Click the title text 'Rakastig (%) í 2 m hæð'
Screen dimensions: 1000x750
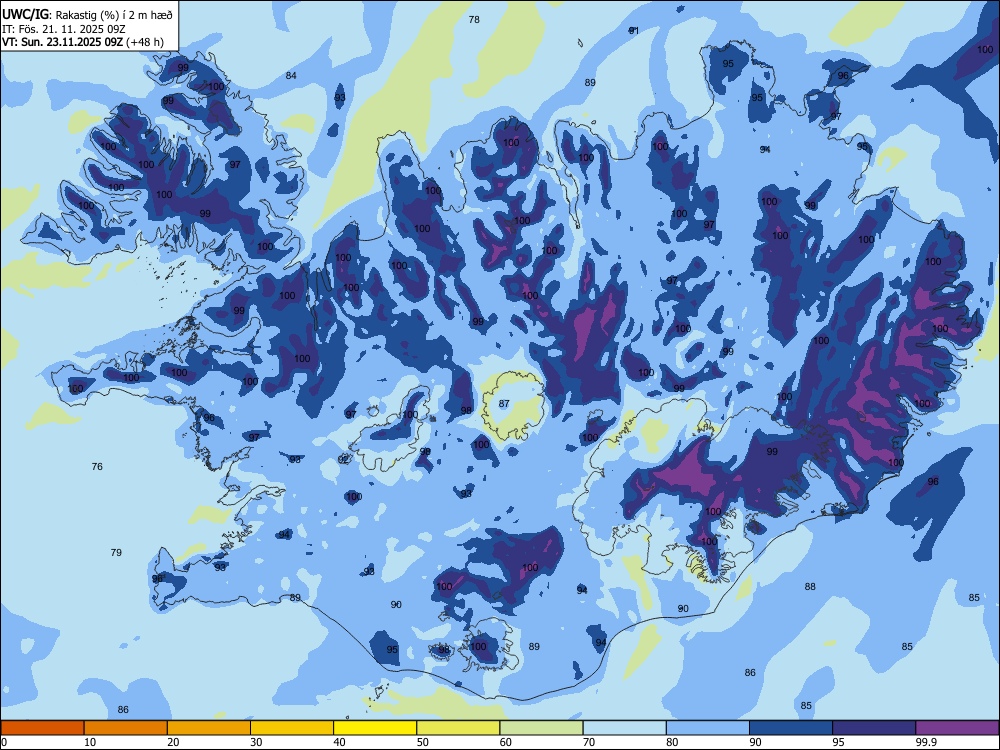tap(114, 14)
